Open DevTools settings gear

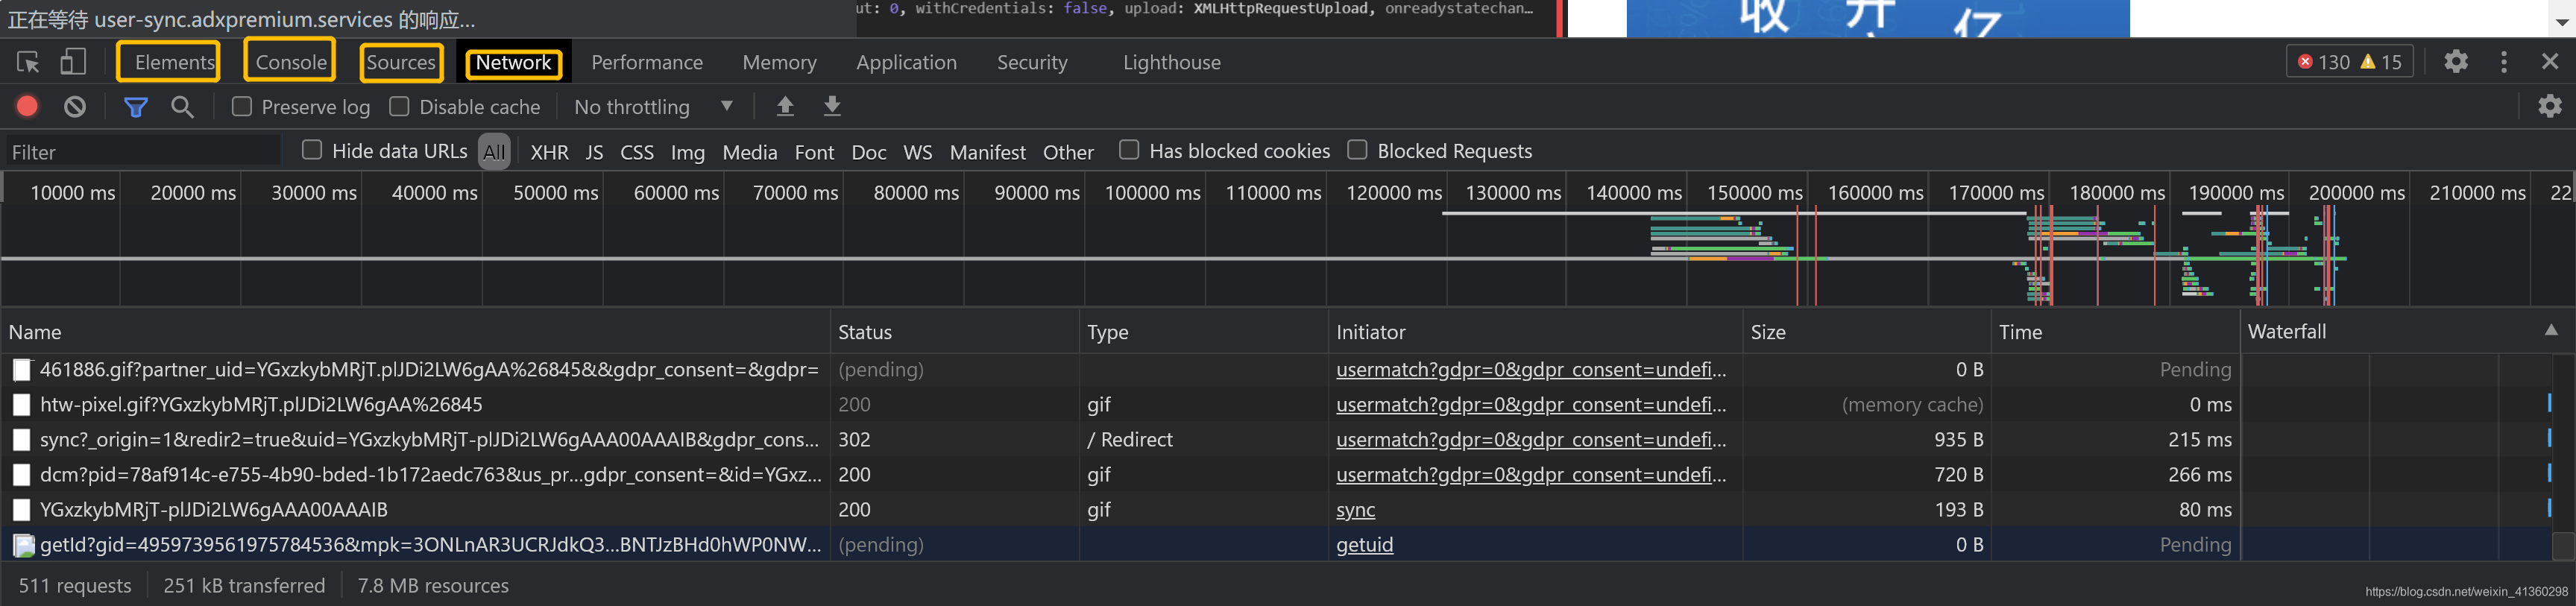pyautogui.click(x=2455, y=62)
